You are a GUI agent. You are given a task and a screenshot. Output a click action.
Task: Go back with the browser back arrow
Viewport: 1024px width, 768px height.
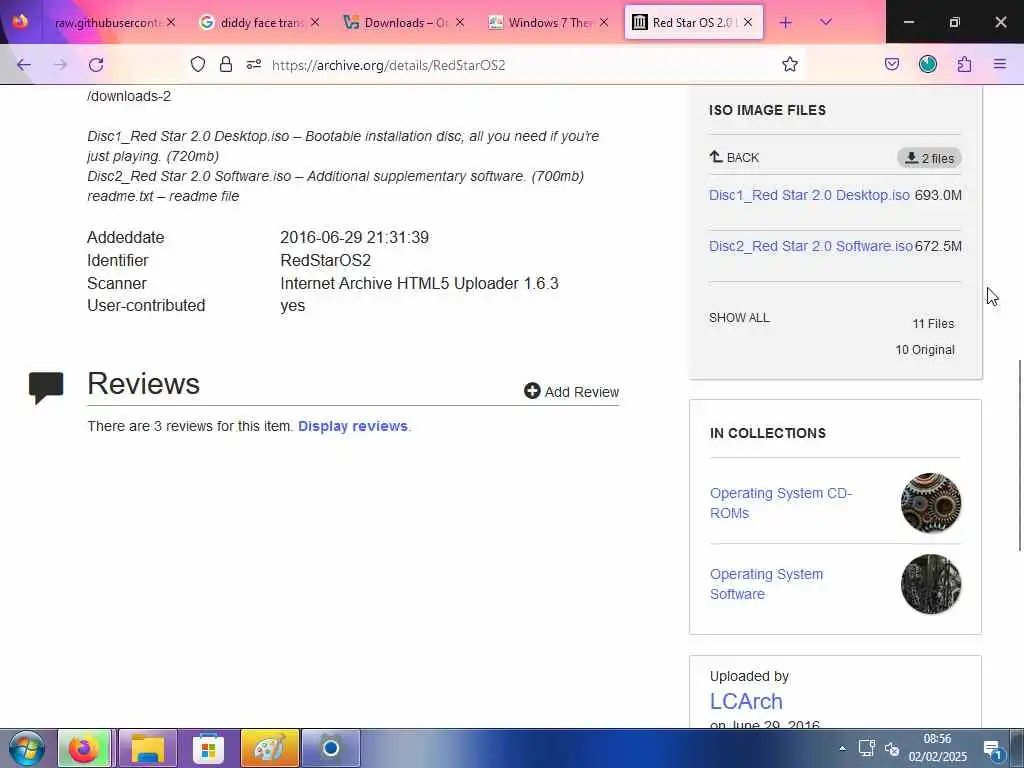coord(24,65)
